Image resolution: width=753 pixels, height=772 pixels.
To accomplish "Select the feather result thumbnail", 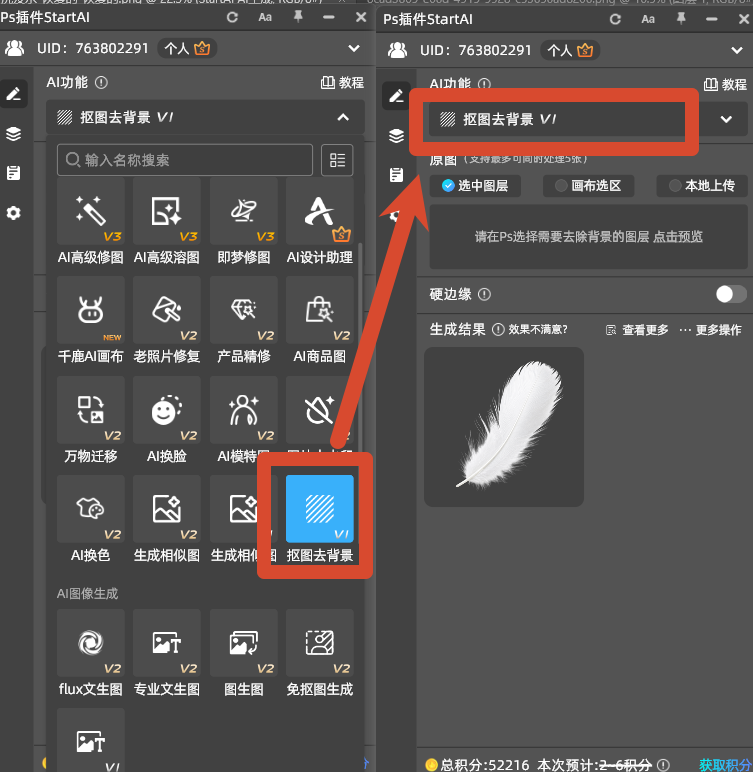I will (x=504, y=427).
